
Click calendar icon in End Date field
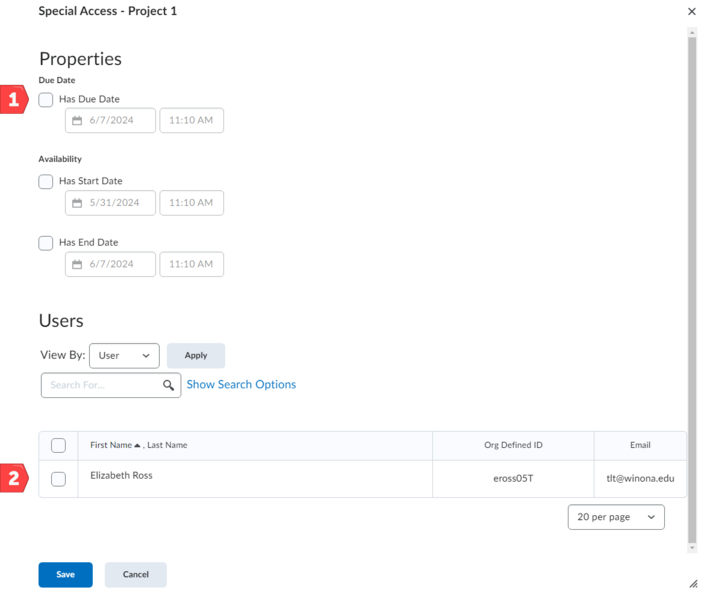click(x=77, y=264)
